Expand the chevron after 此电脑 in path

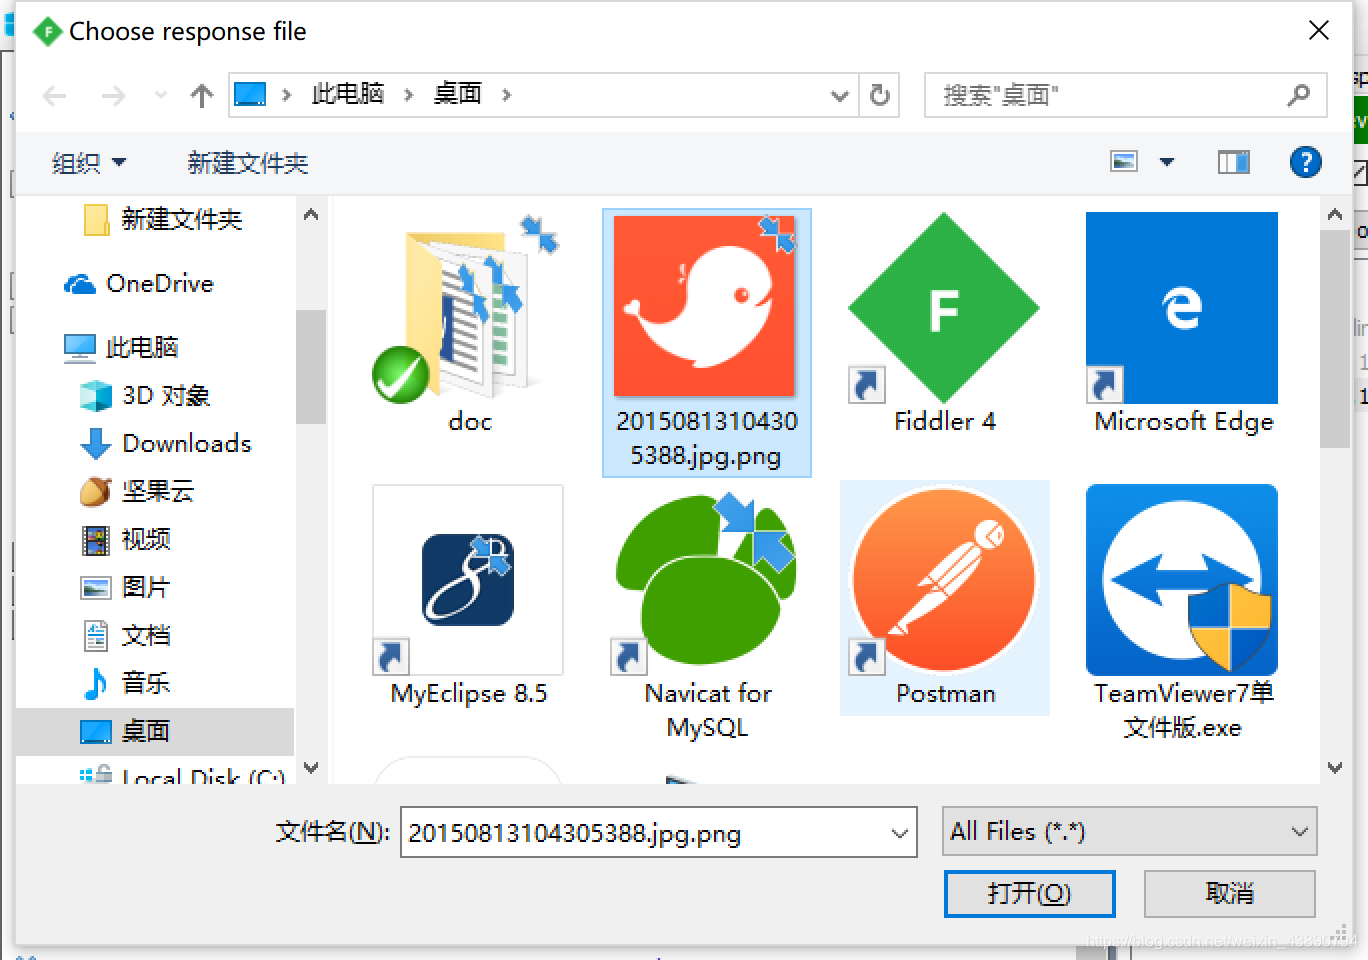tap(408, 95)
